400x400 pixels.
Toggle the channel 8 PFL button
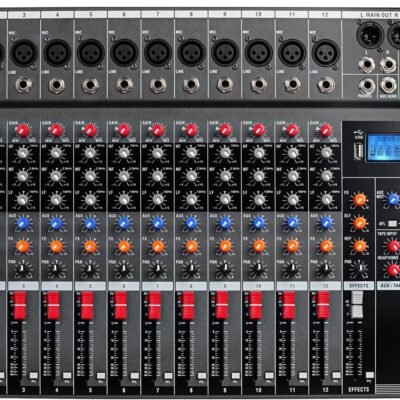click(x=202, y=376)
